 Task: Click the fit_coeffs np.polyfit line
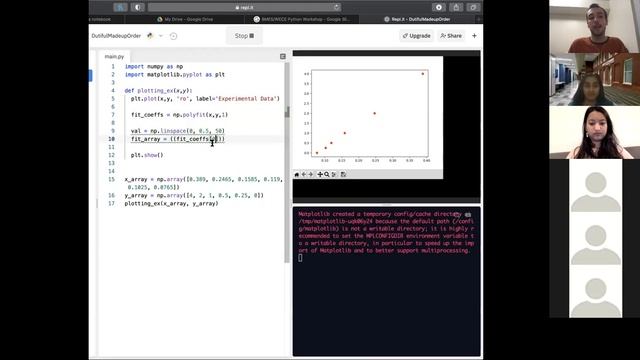[180, 115]
